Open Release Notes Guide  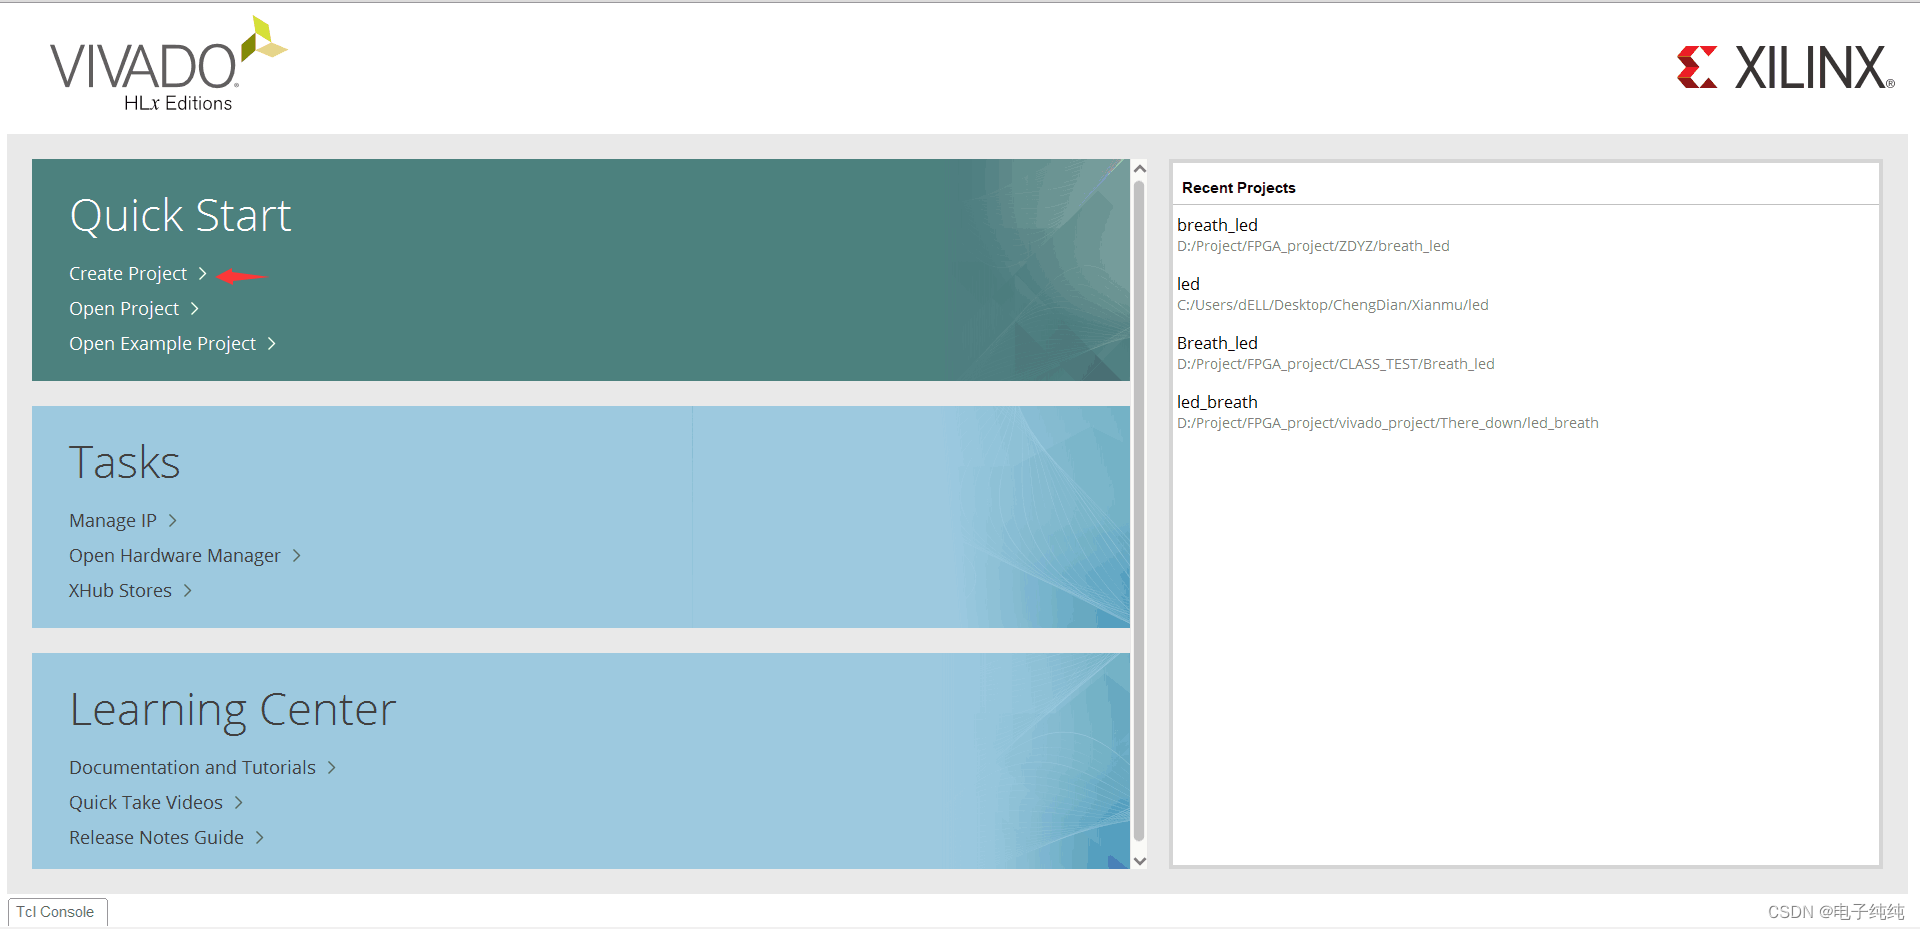pos(156,838)
